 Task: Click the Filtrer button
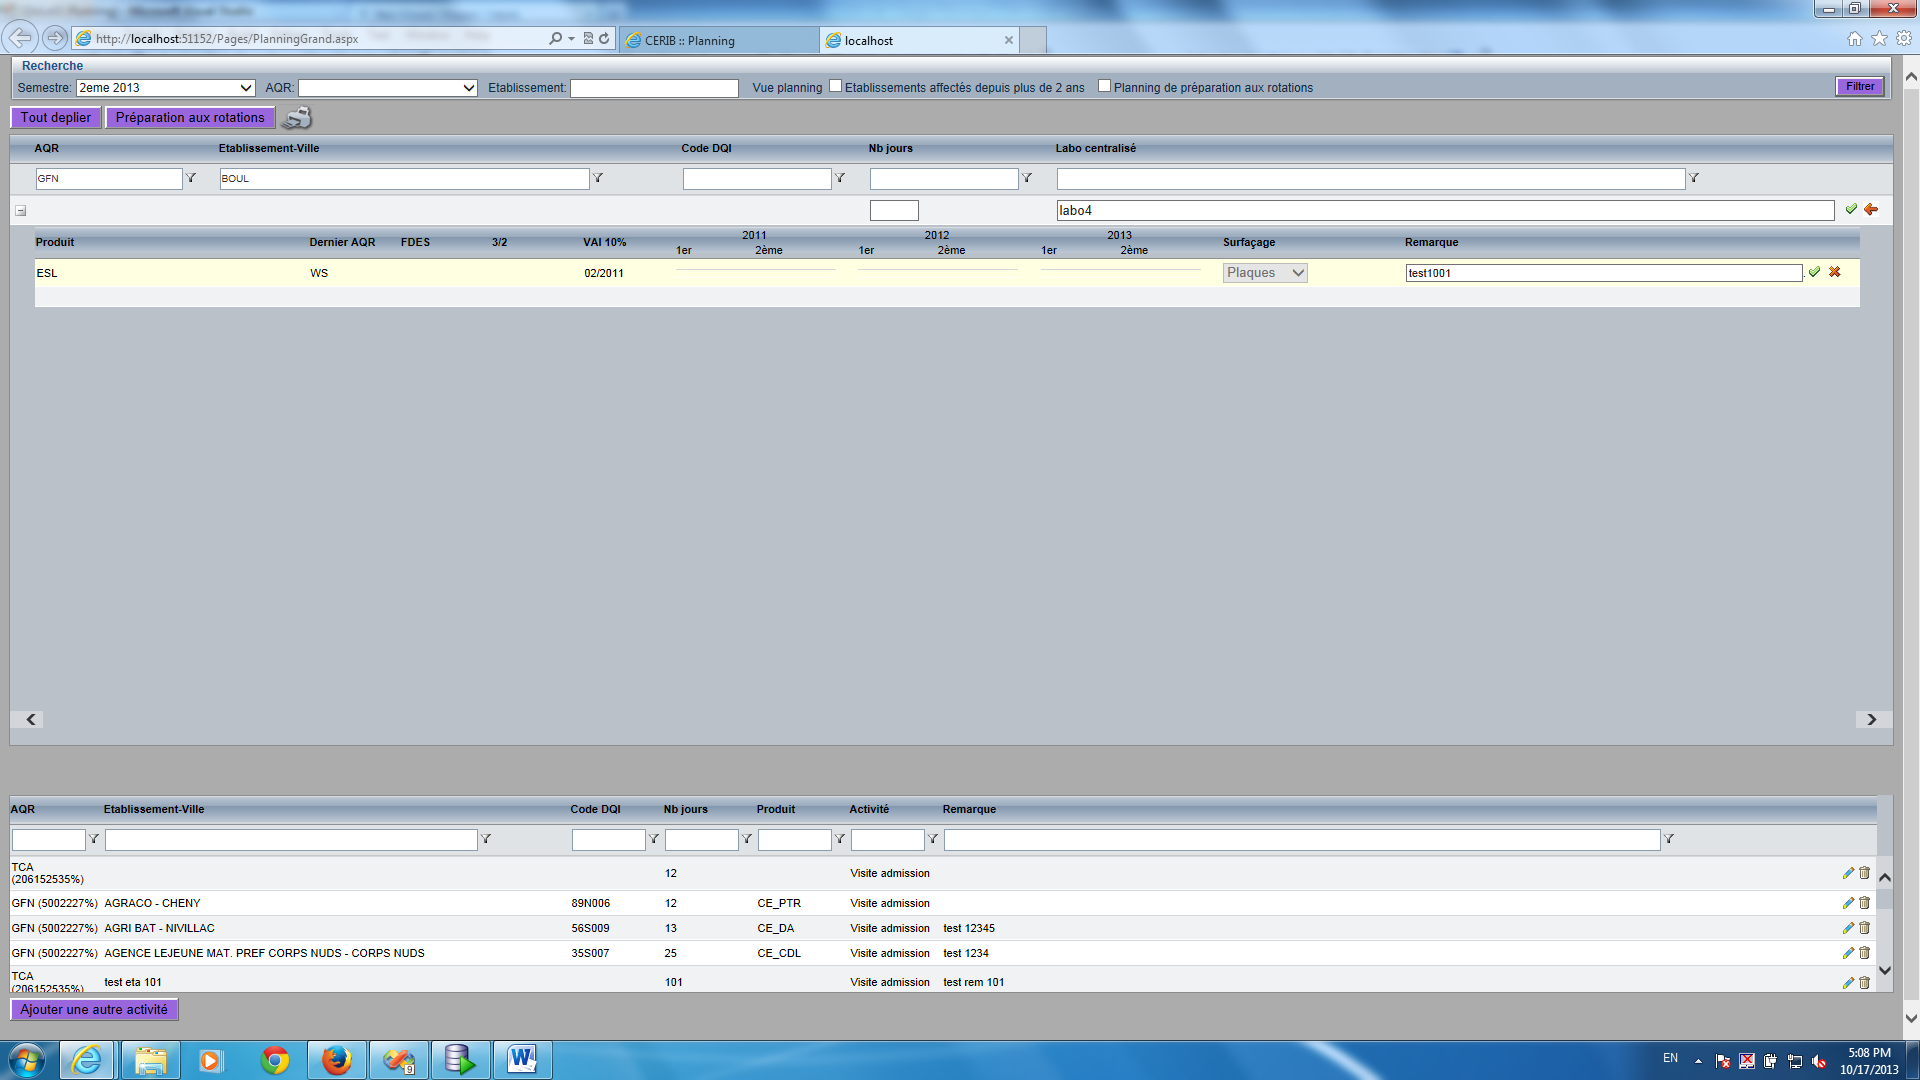click(1860, 87)
